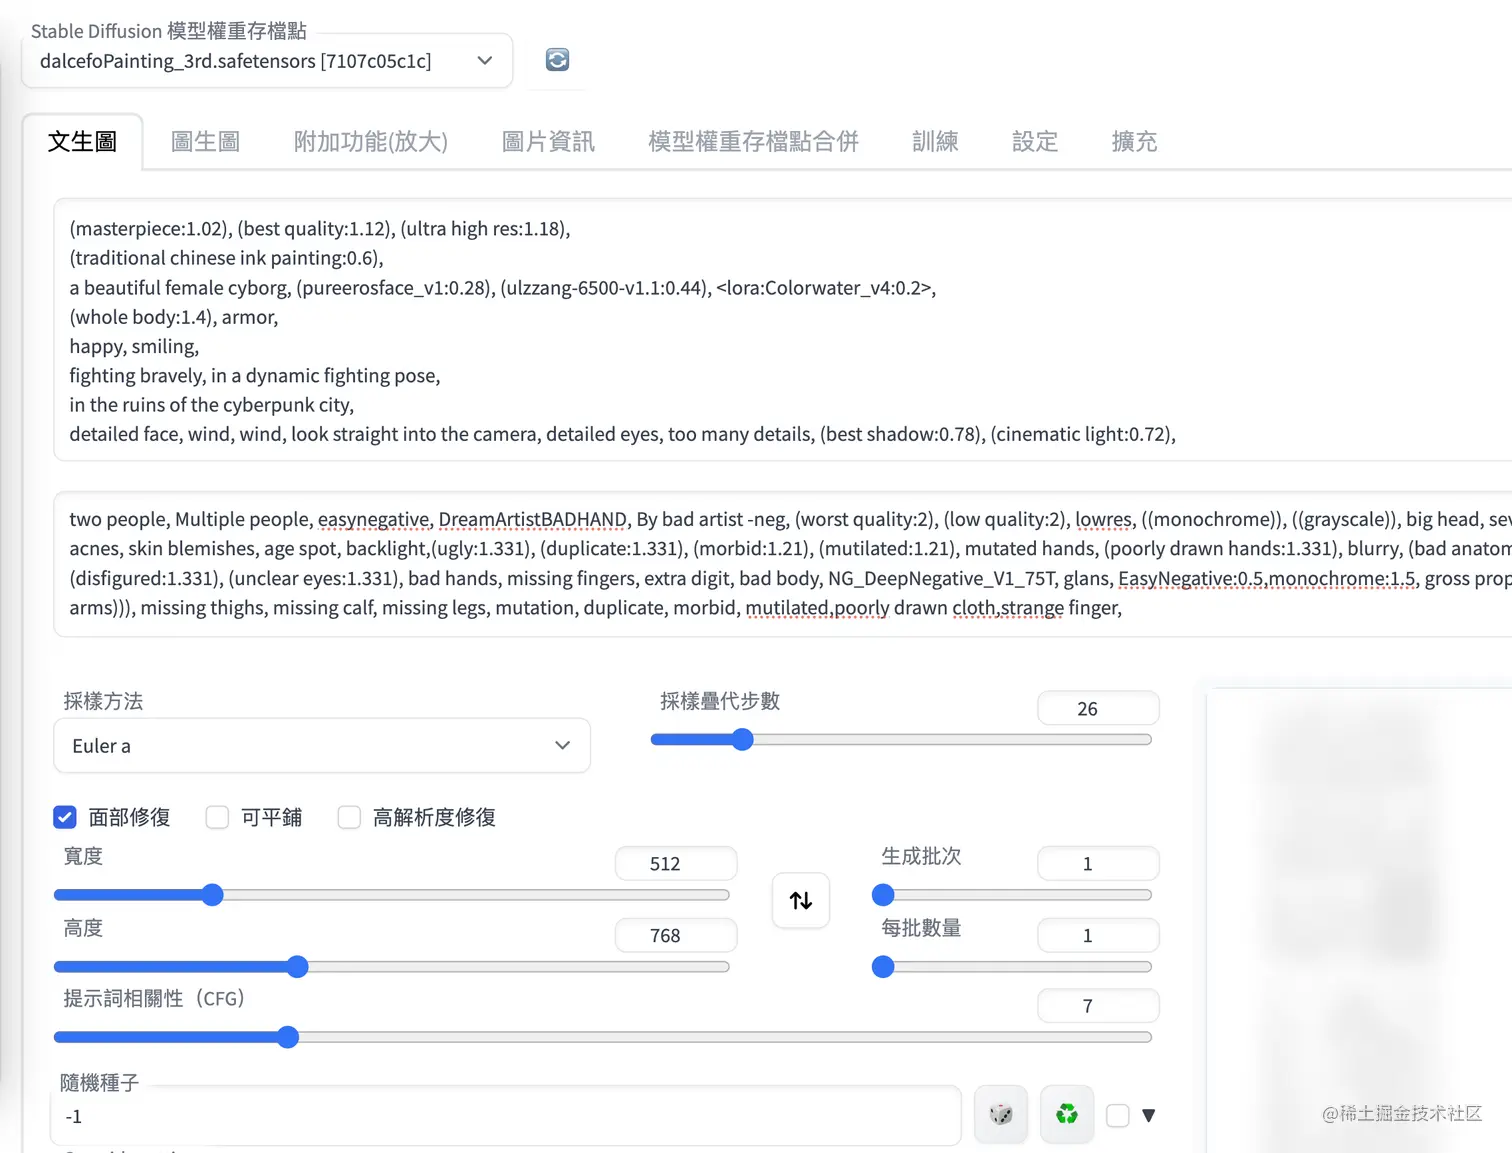Switch to the 圖生圖 tab
Image resolution: width=1512 pixels, height=1153 pixels.
205,142
